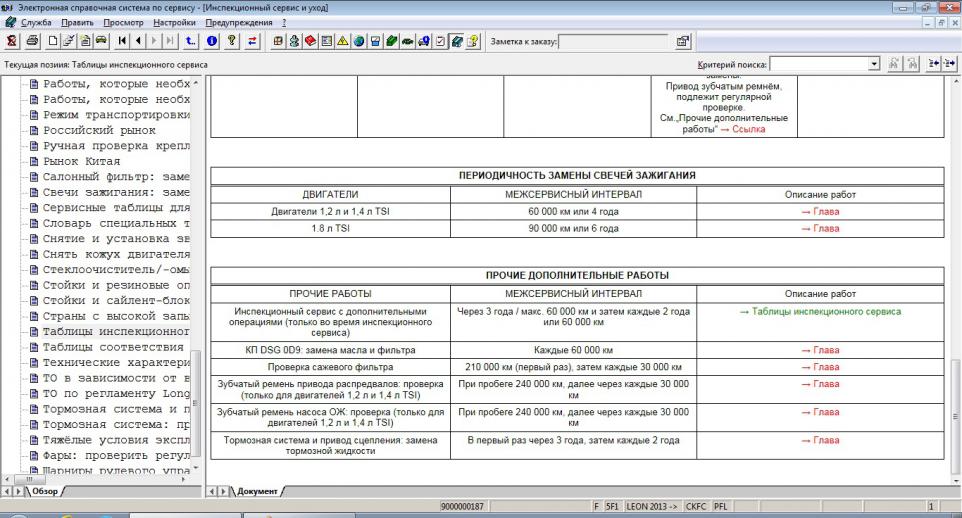Screen dimensions: 962x518
Task: Click the checklist clipboard toolbar icon
Action: (440, 41)
